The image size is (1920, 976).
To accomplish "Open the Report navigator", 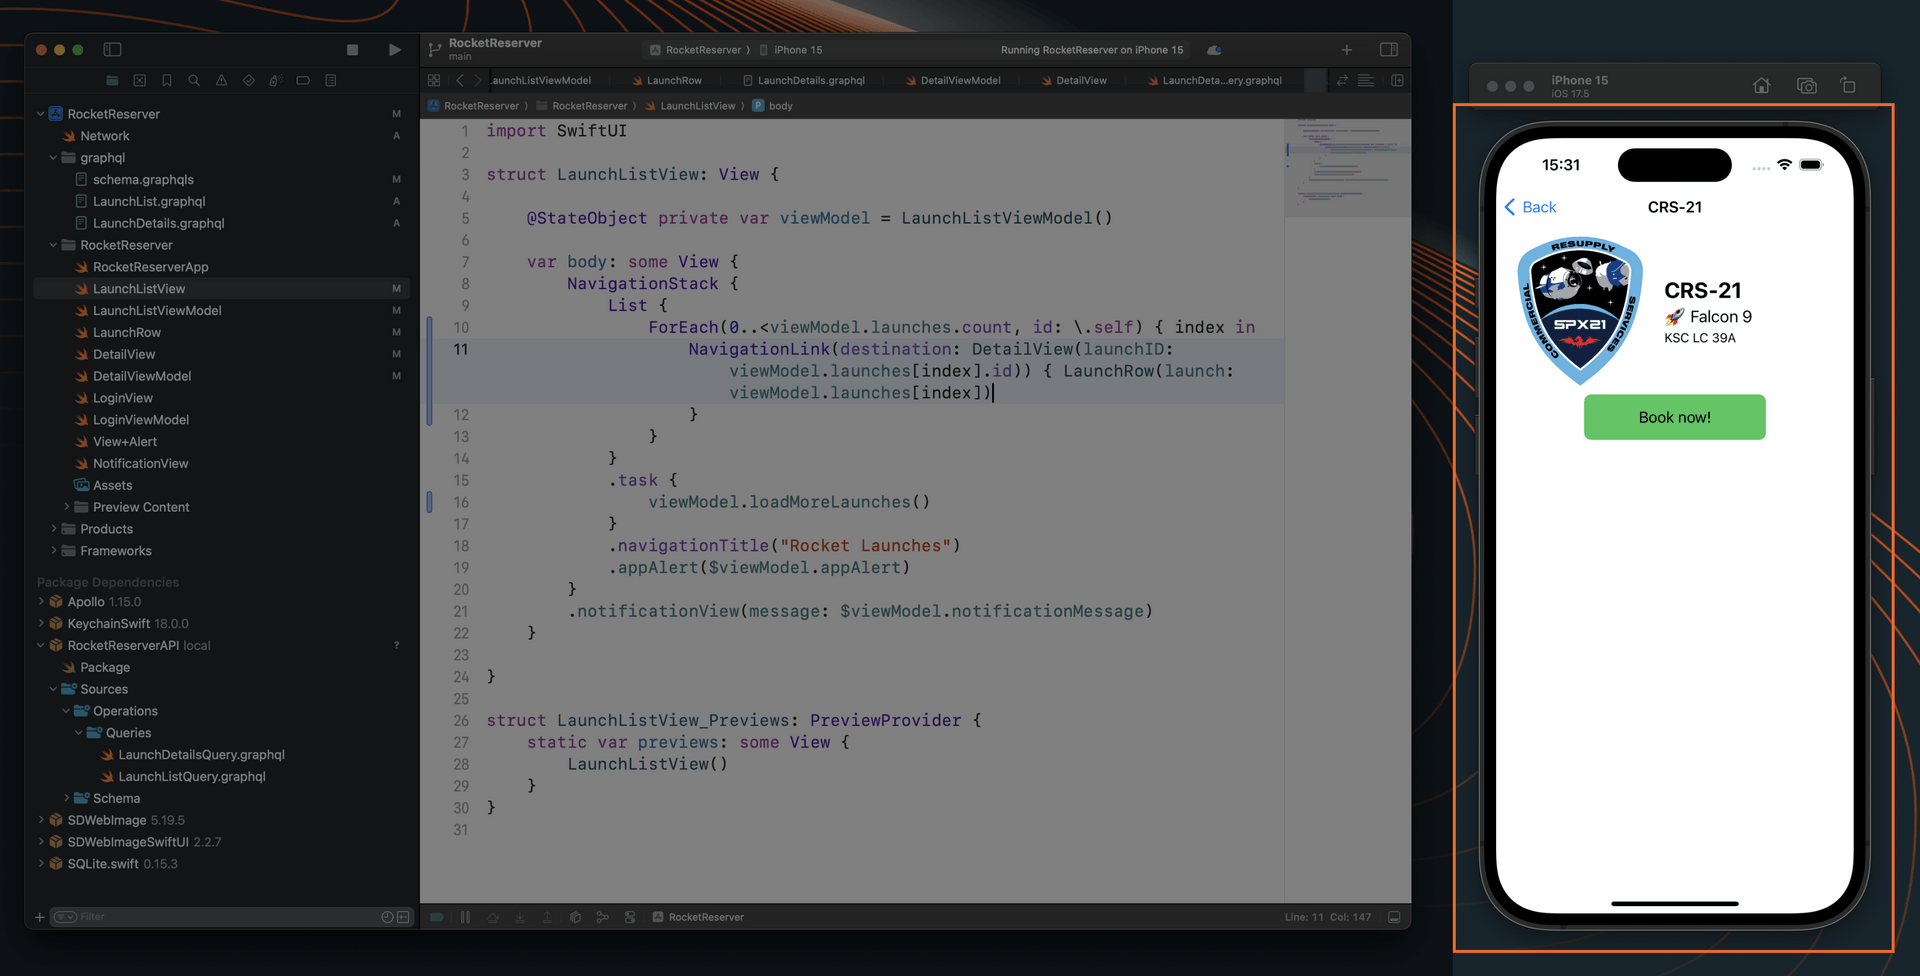I will tap(330, 80).
